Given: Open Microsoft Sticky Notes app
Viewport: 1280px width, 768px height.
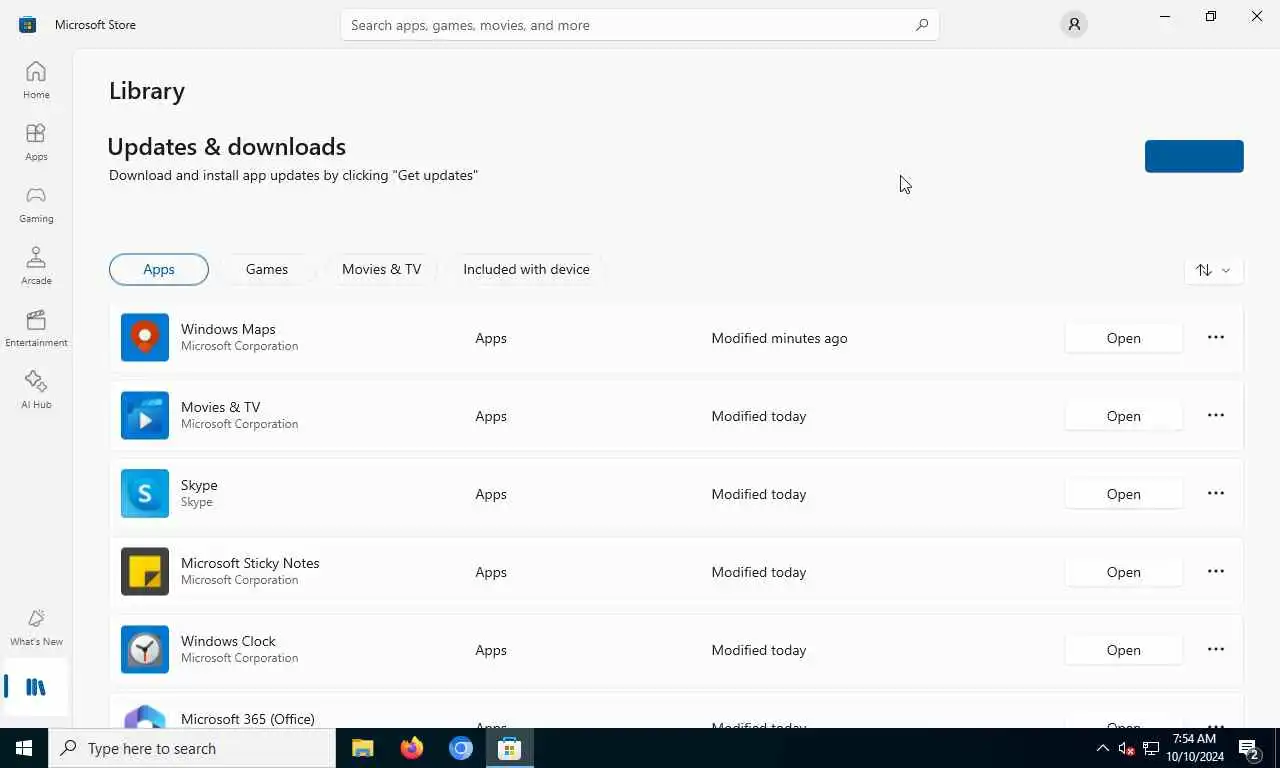Looking at the screenshot, I should (x=1123, y=572).
